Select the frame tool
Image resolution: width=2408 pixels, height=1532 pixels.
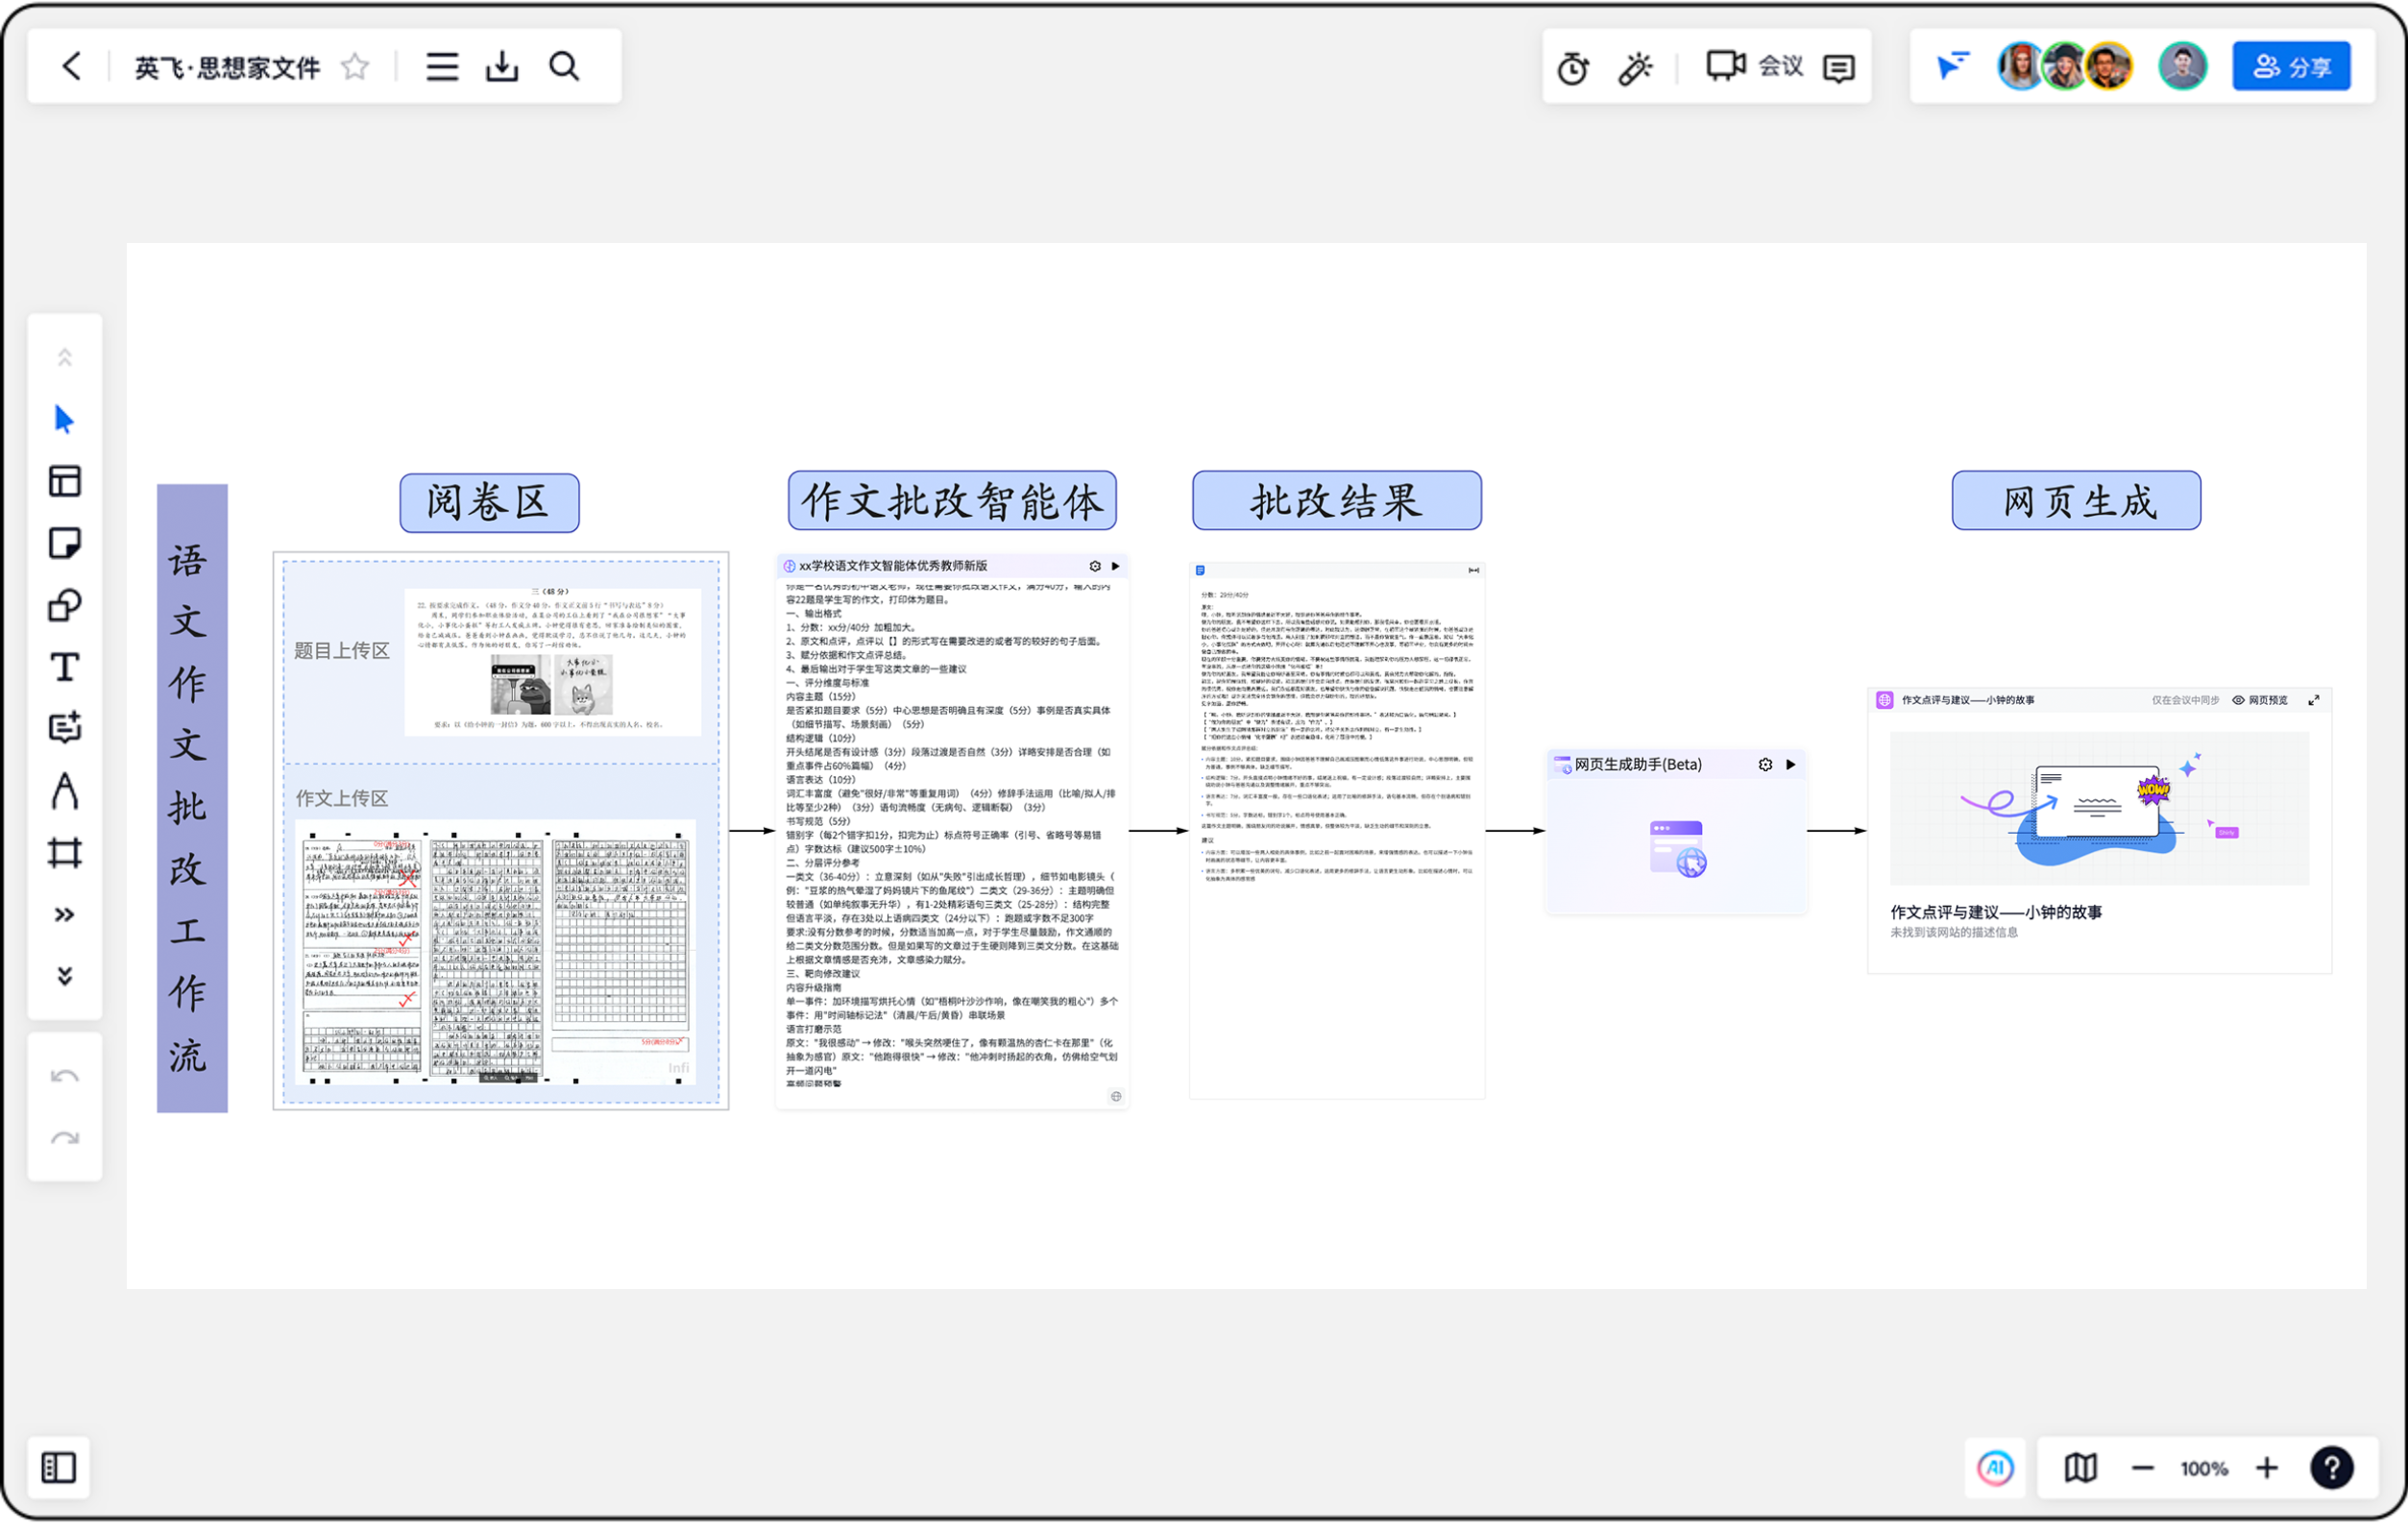pos(64,854)
